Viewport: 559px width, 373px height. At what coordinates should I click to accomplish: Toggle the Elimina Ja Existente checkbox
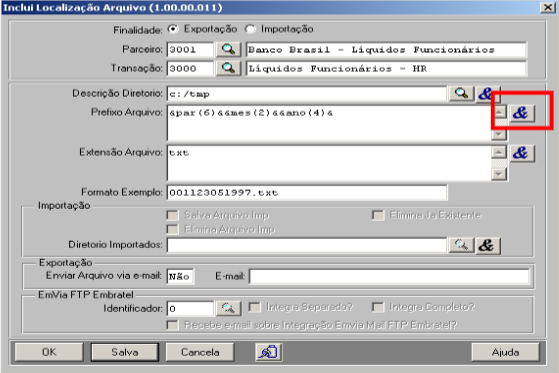(378, 215)
